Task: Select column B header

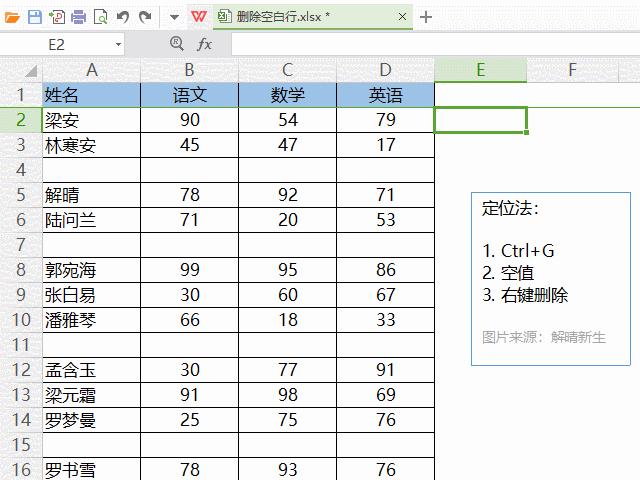Action: click(x=189, y=70)
